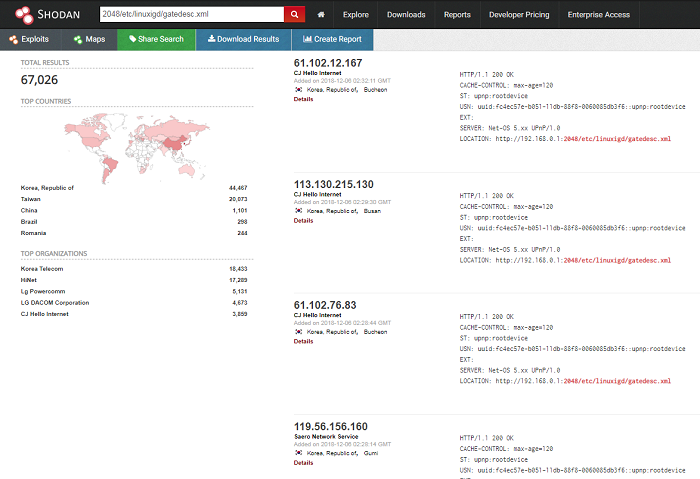Filter by organization Lg Powercomm
The height and width of the screenshot is (479, 700).
43,291
